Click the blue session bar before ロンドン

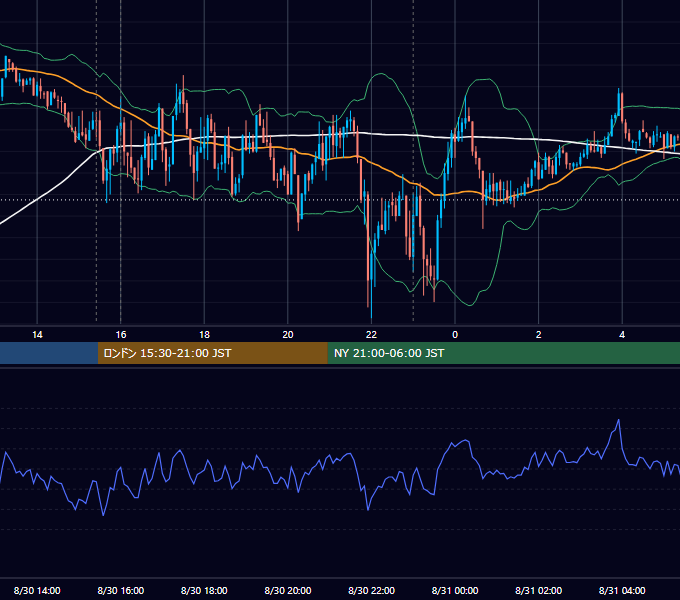click(49, 353)
